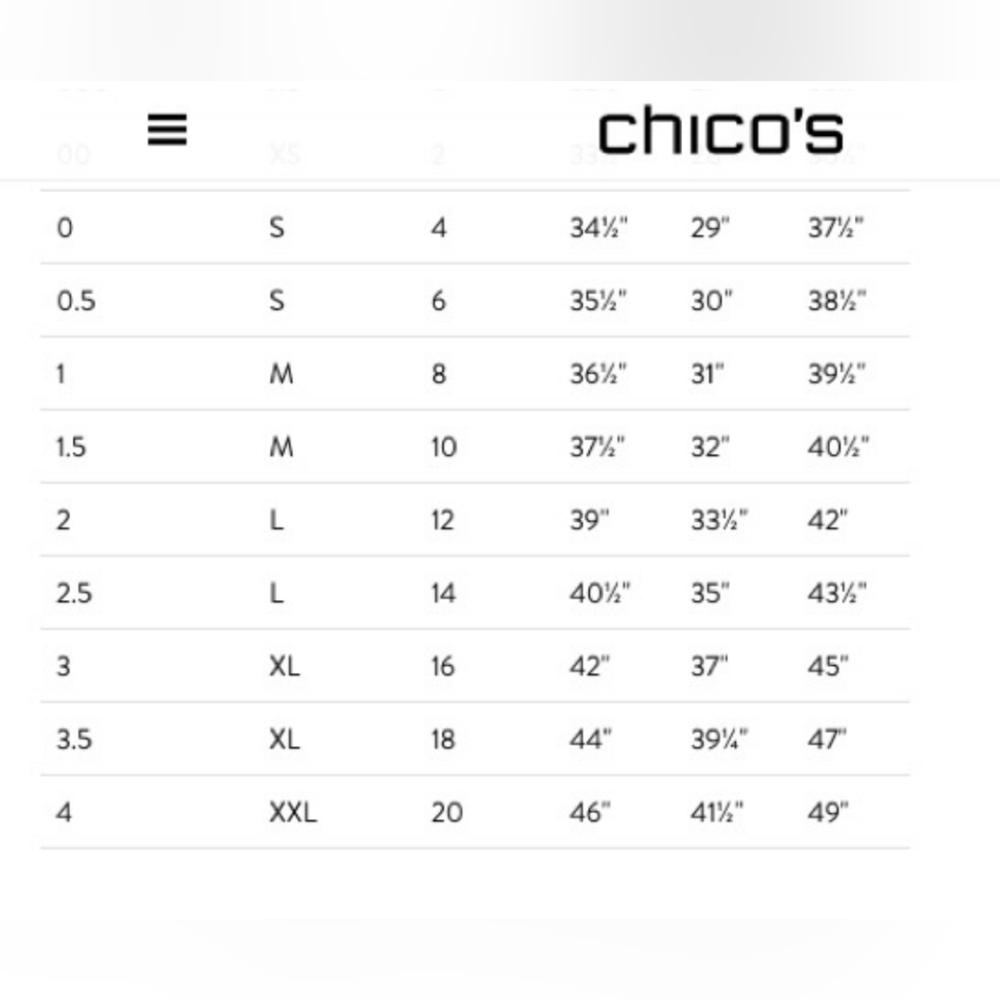Viewport: 1000px width, 1000px height.
Task: Click the 49" hip measurement
Action: [828, 812]
